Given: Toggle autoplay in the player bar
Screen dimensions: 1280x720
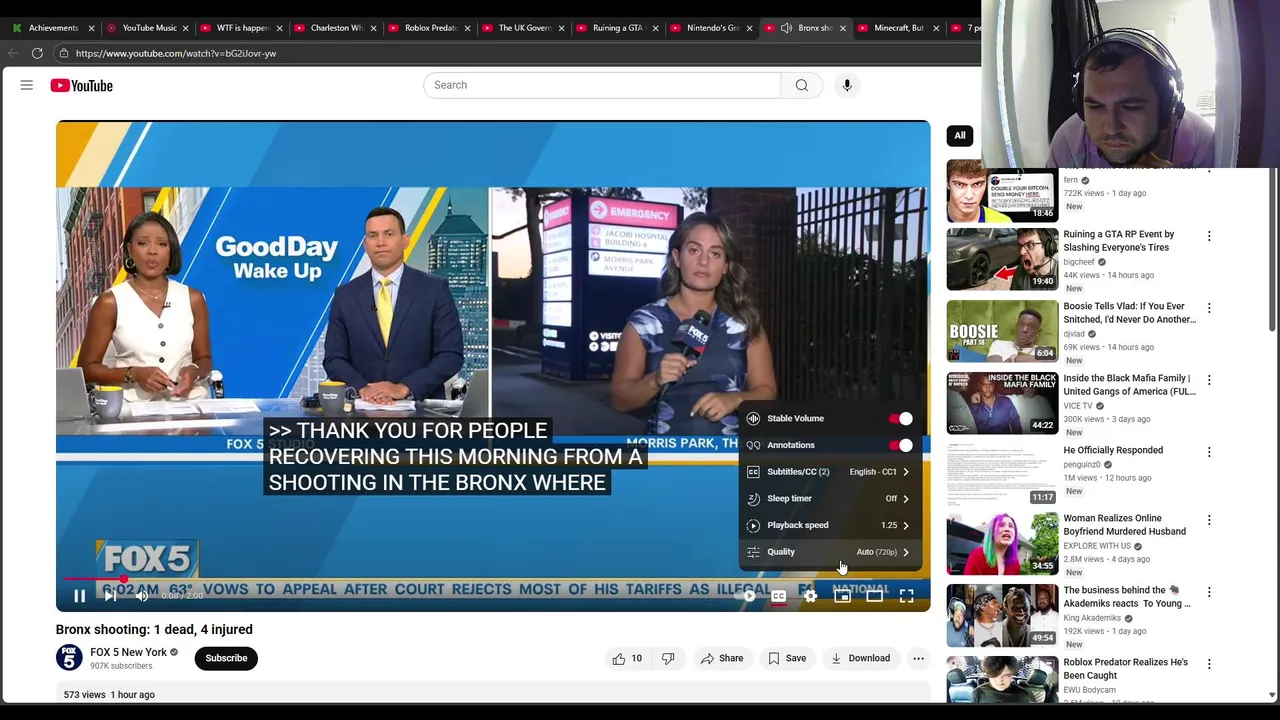Looking at the screenshot, I should 747,596.
